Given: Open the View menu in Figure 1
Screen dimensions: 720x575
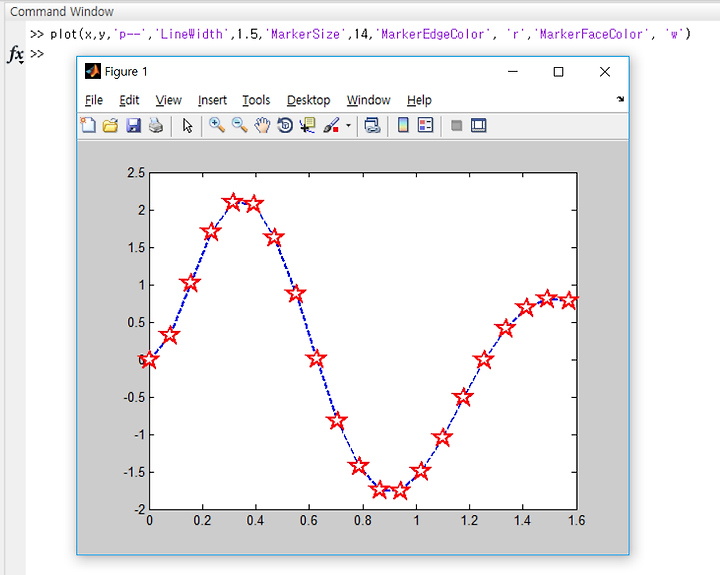Looking at the screenshot, I should pos(169,100).
